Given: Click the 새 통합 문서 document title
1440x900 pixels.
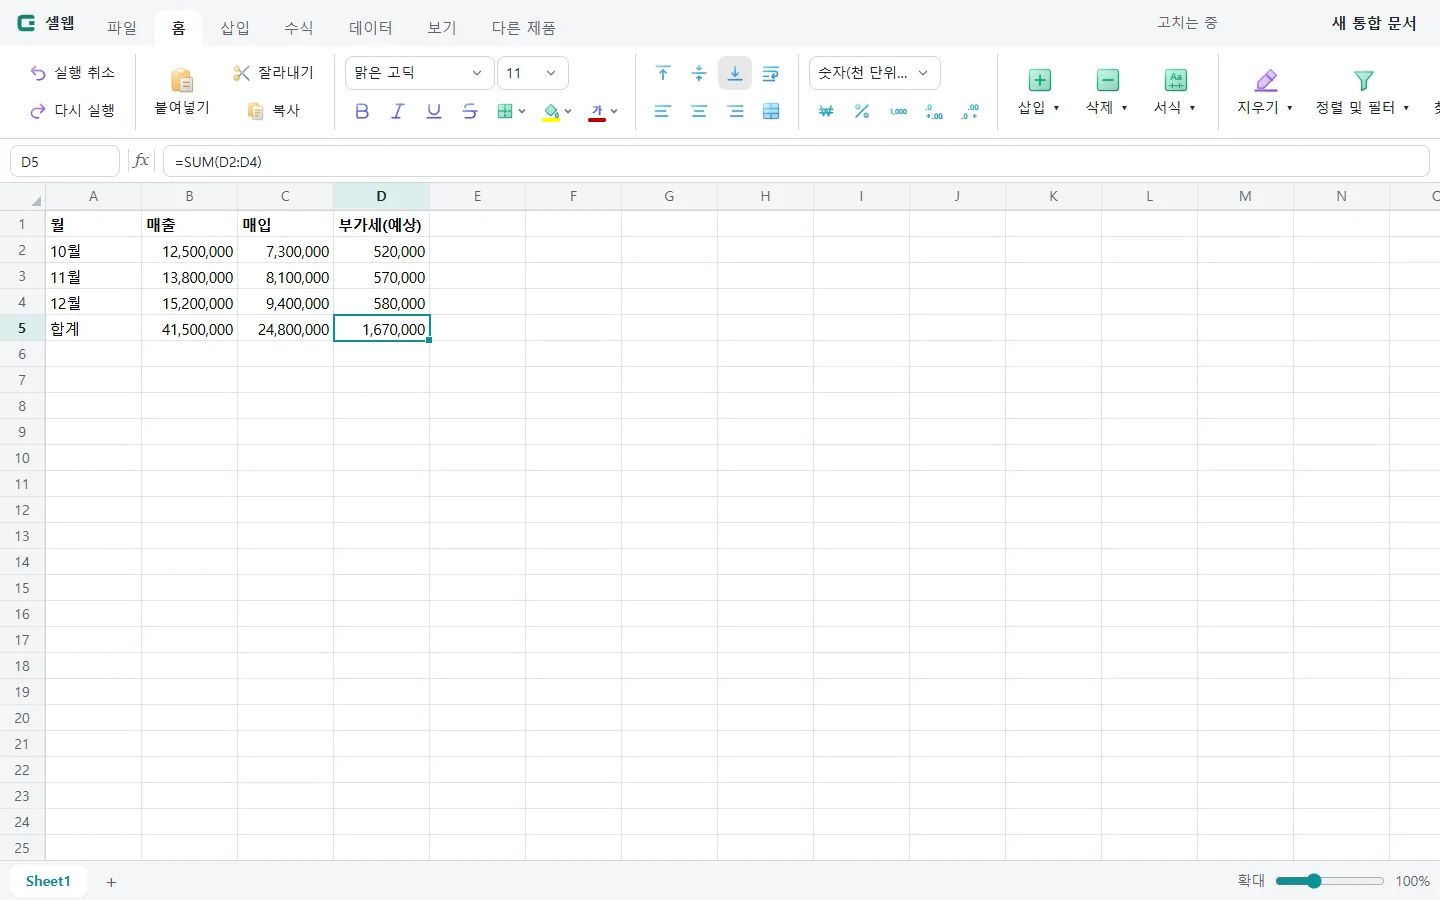Looking at the screenshot, I should 1374,23.
